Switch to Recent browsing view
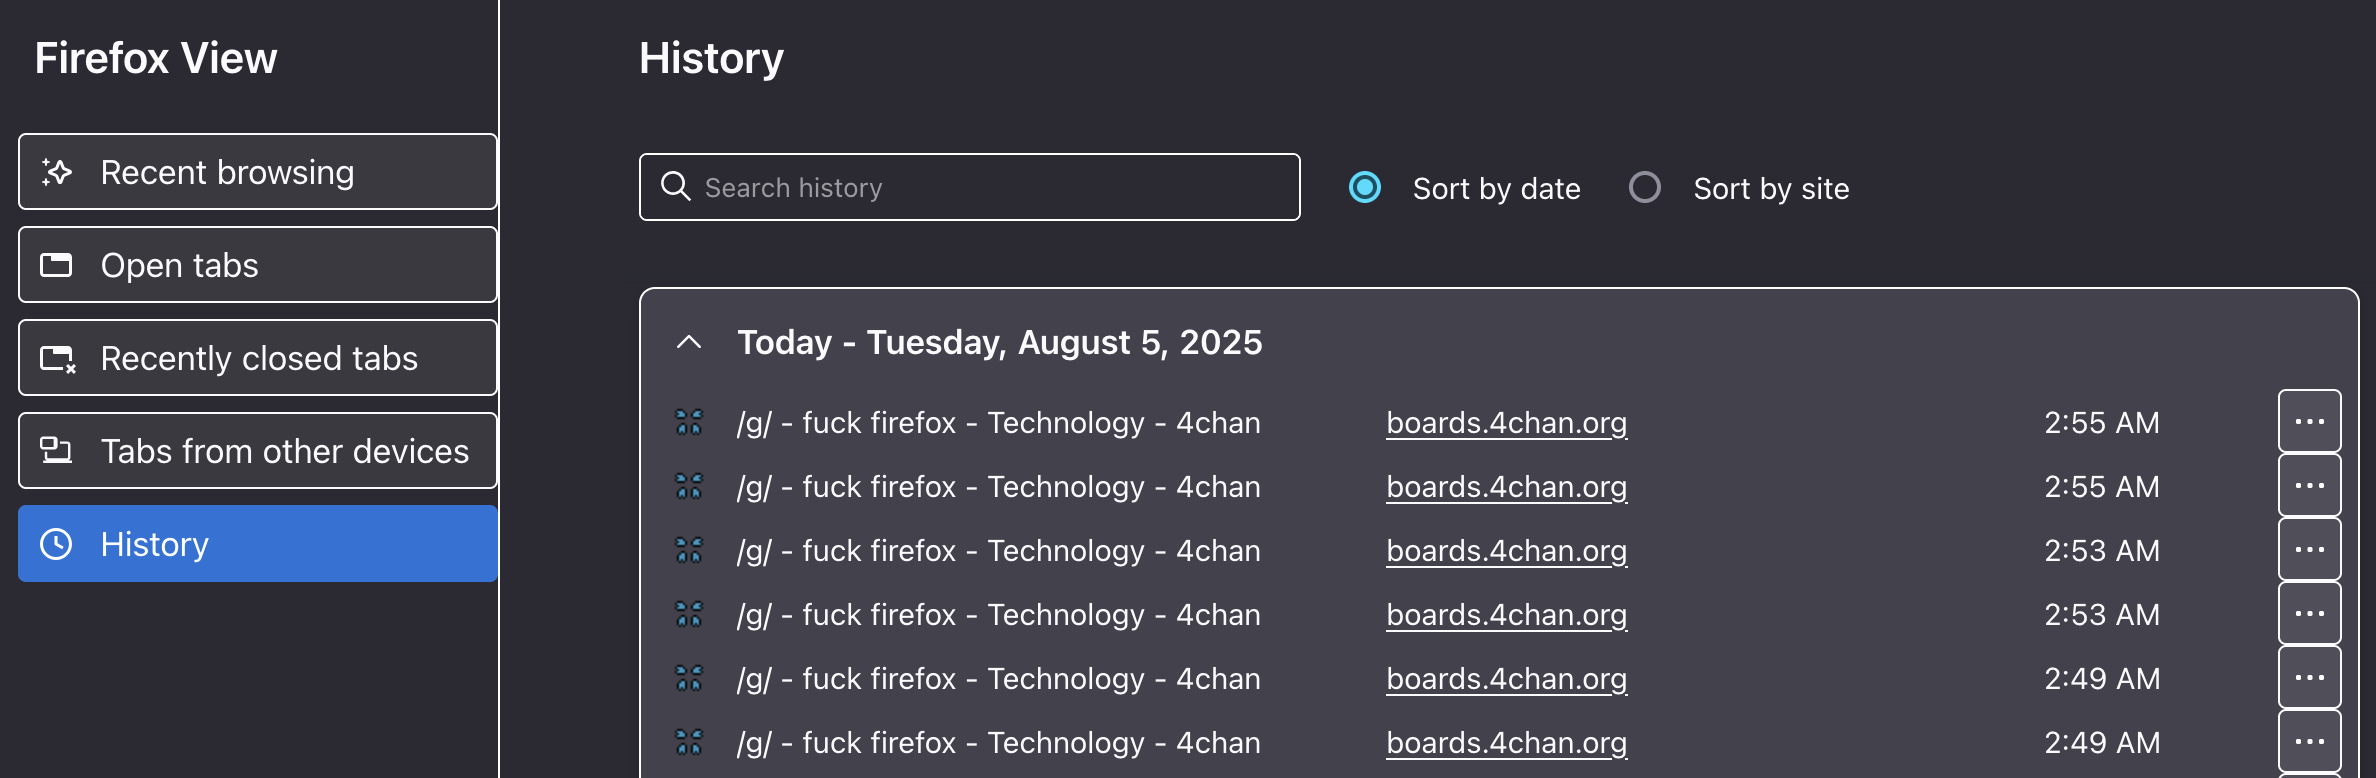The width and height of the screenshot is (2376, 778). click(258, 172)
